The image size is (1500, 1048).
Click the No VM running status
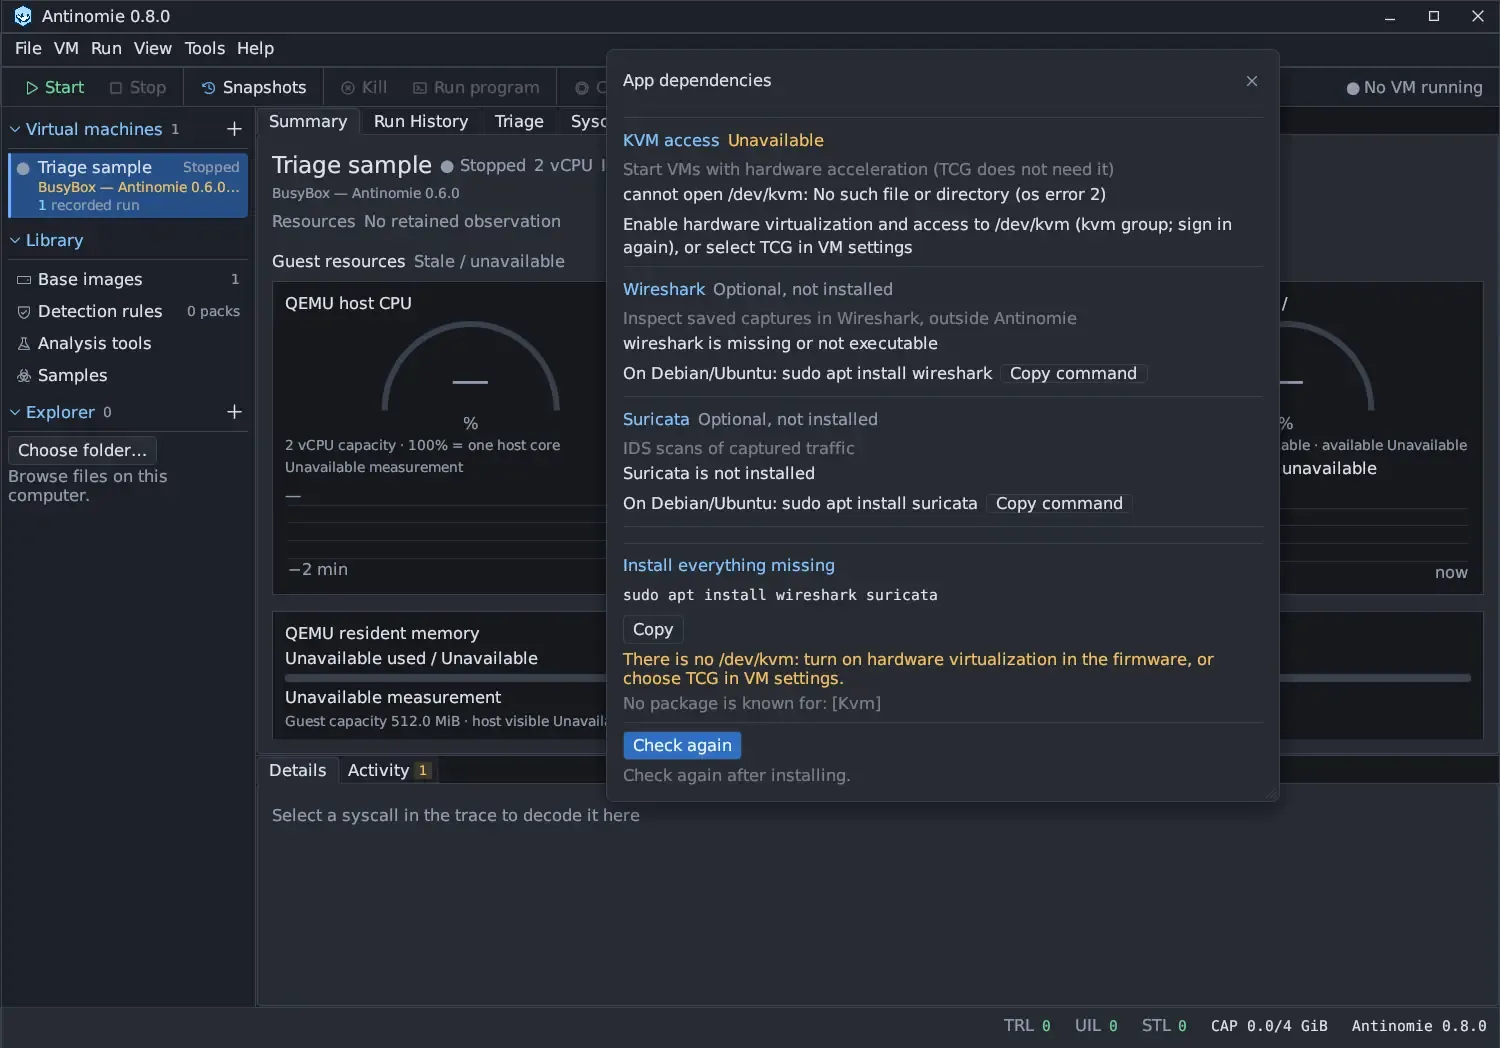[1414, 87]
